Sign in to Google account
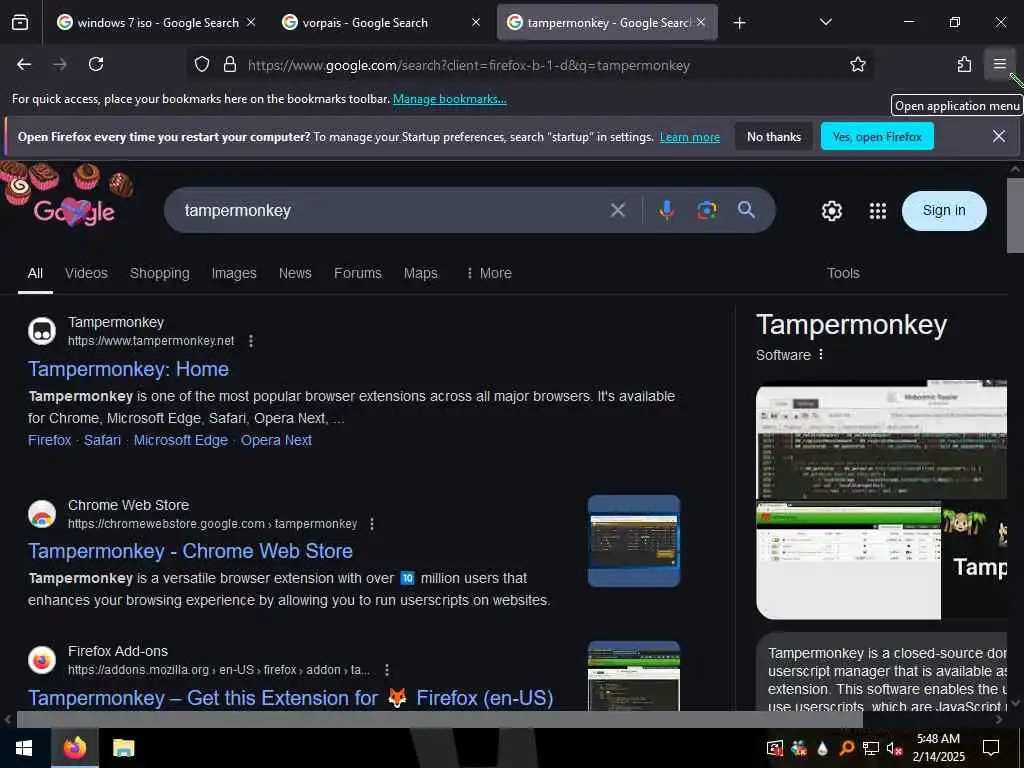The image size is (1024, 768). click(944, 211)
